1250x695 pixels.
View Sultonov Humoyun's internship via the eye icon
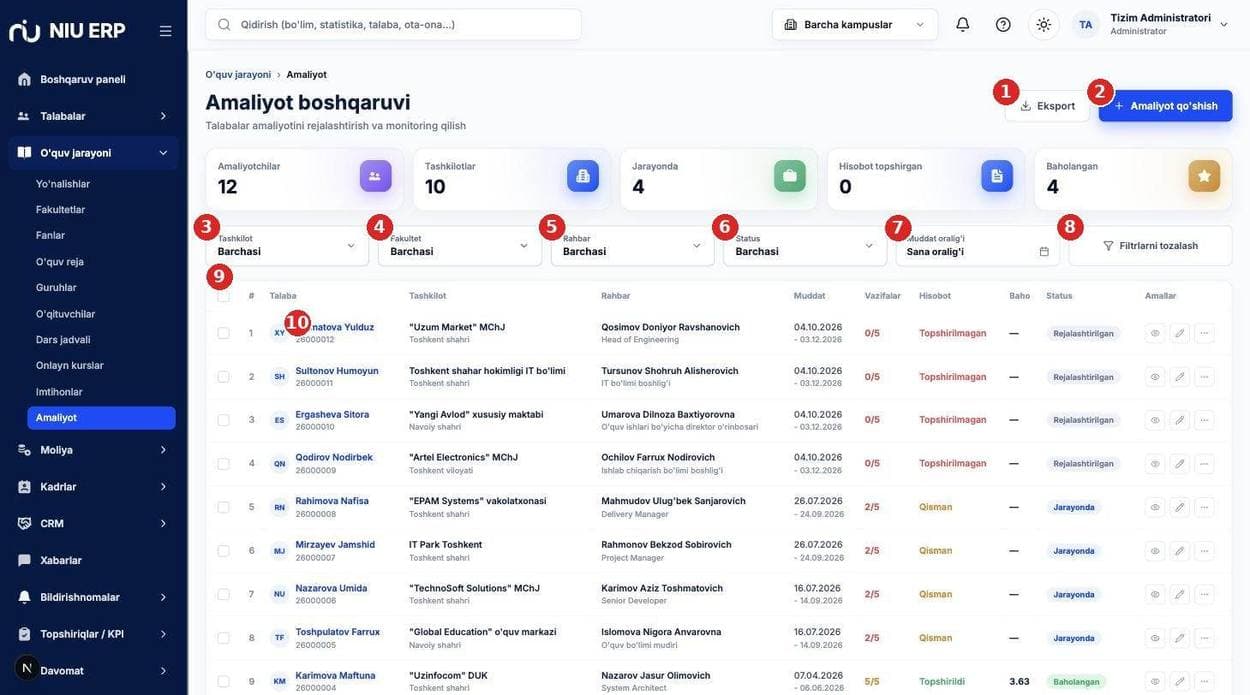click(x=1155, y=377)
